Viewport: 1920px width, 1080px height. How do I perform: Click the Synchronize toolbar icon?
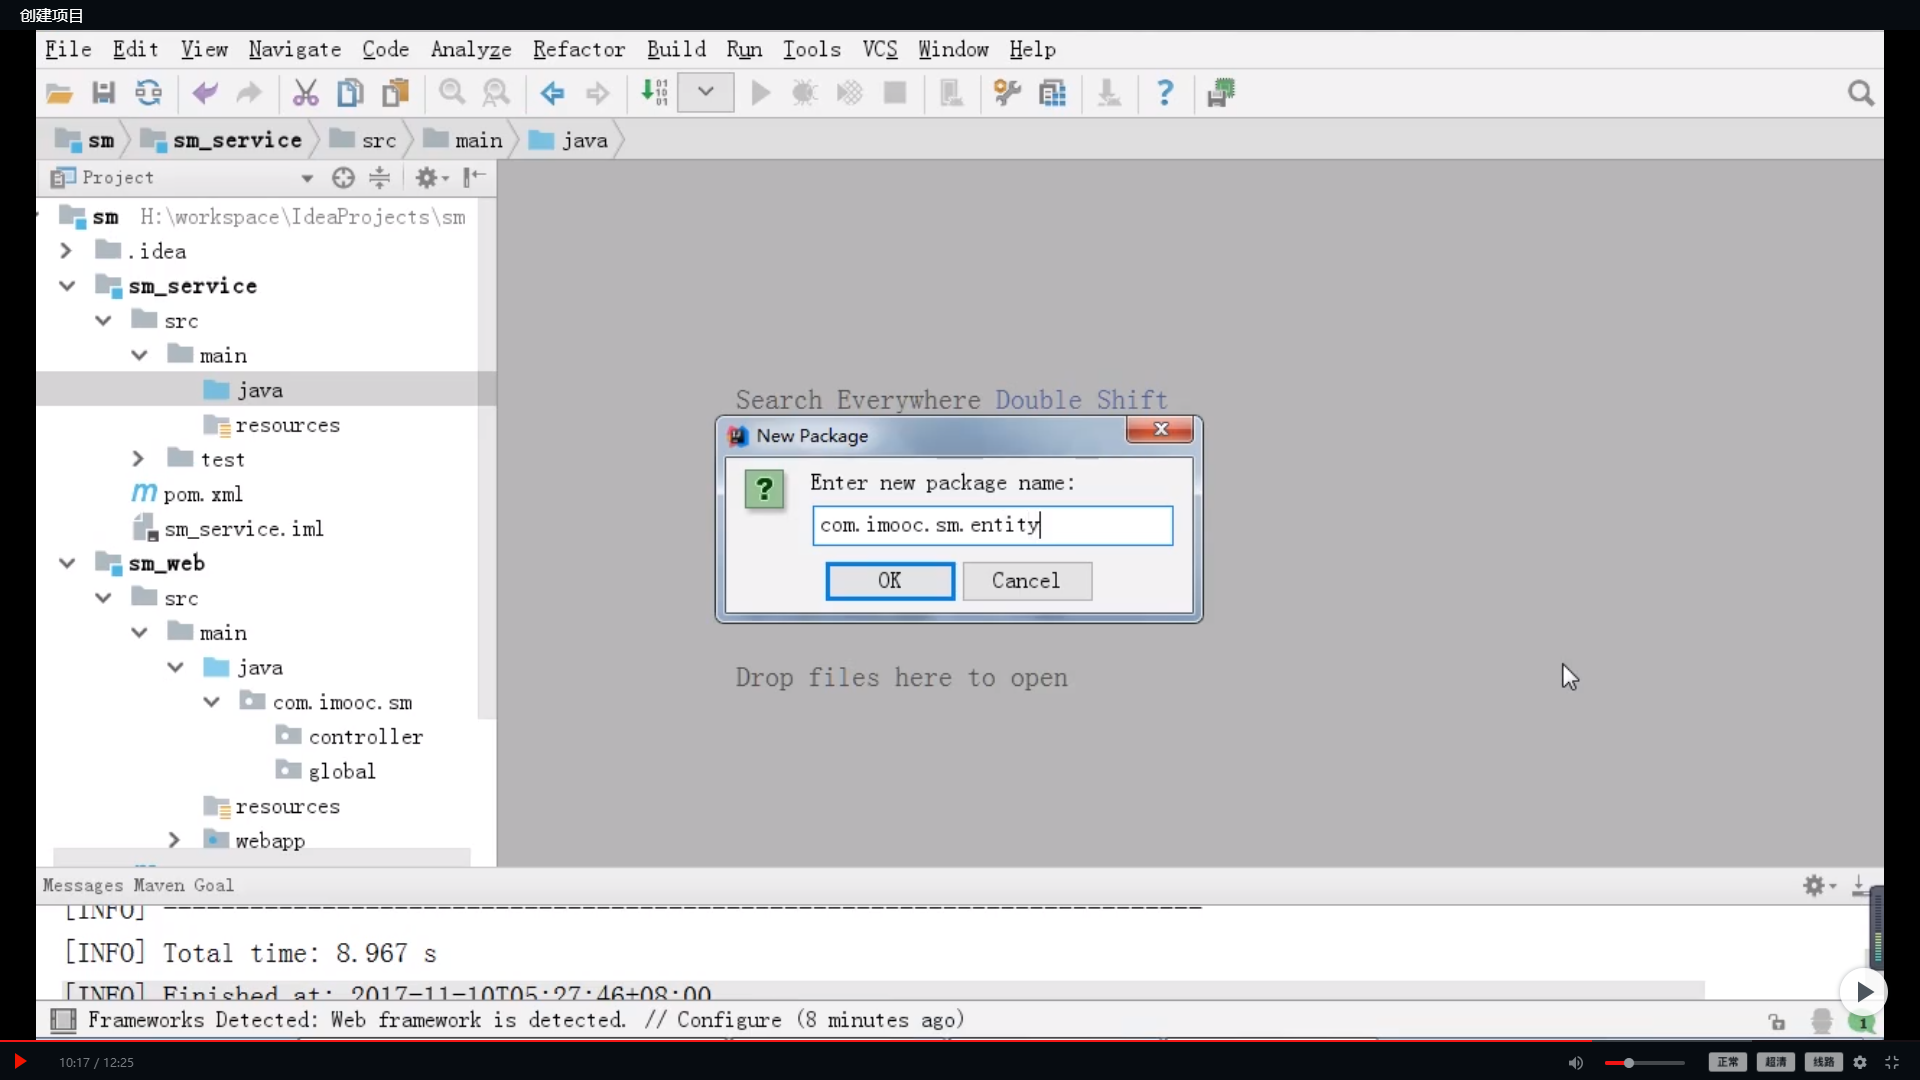[148, 93]
